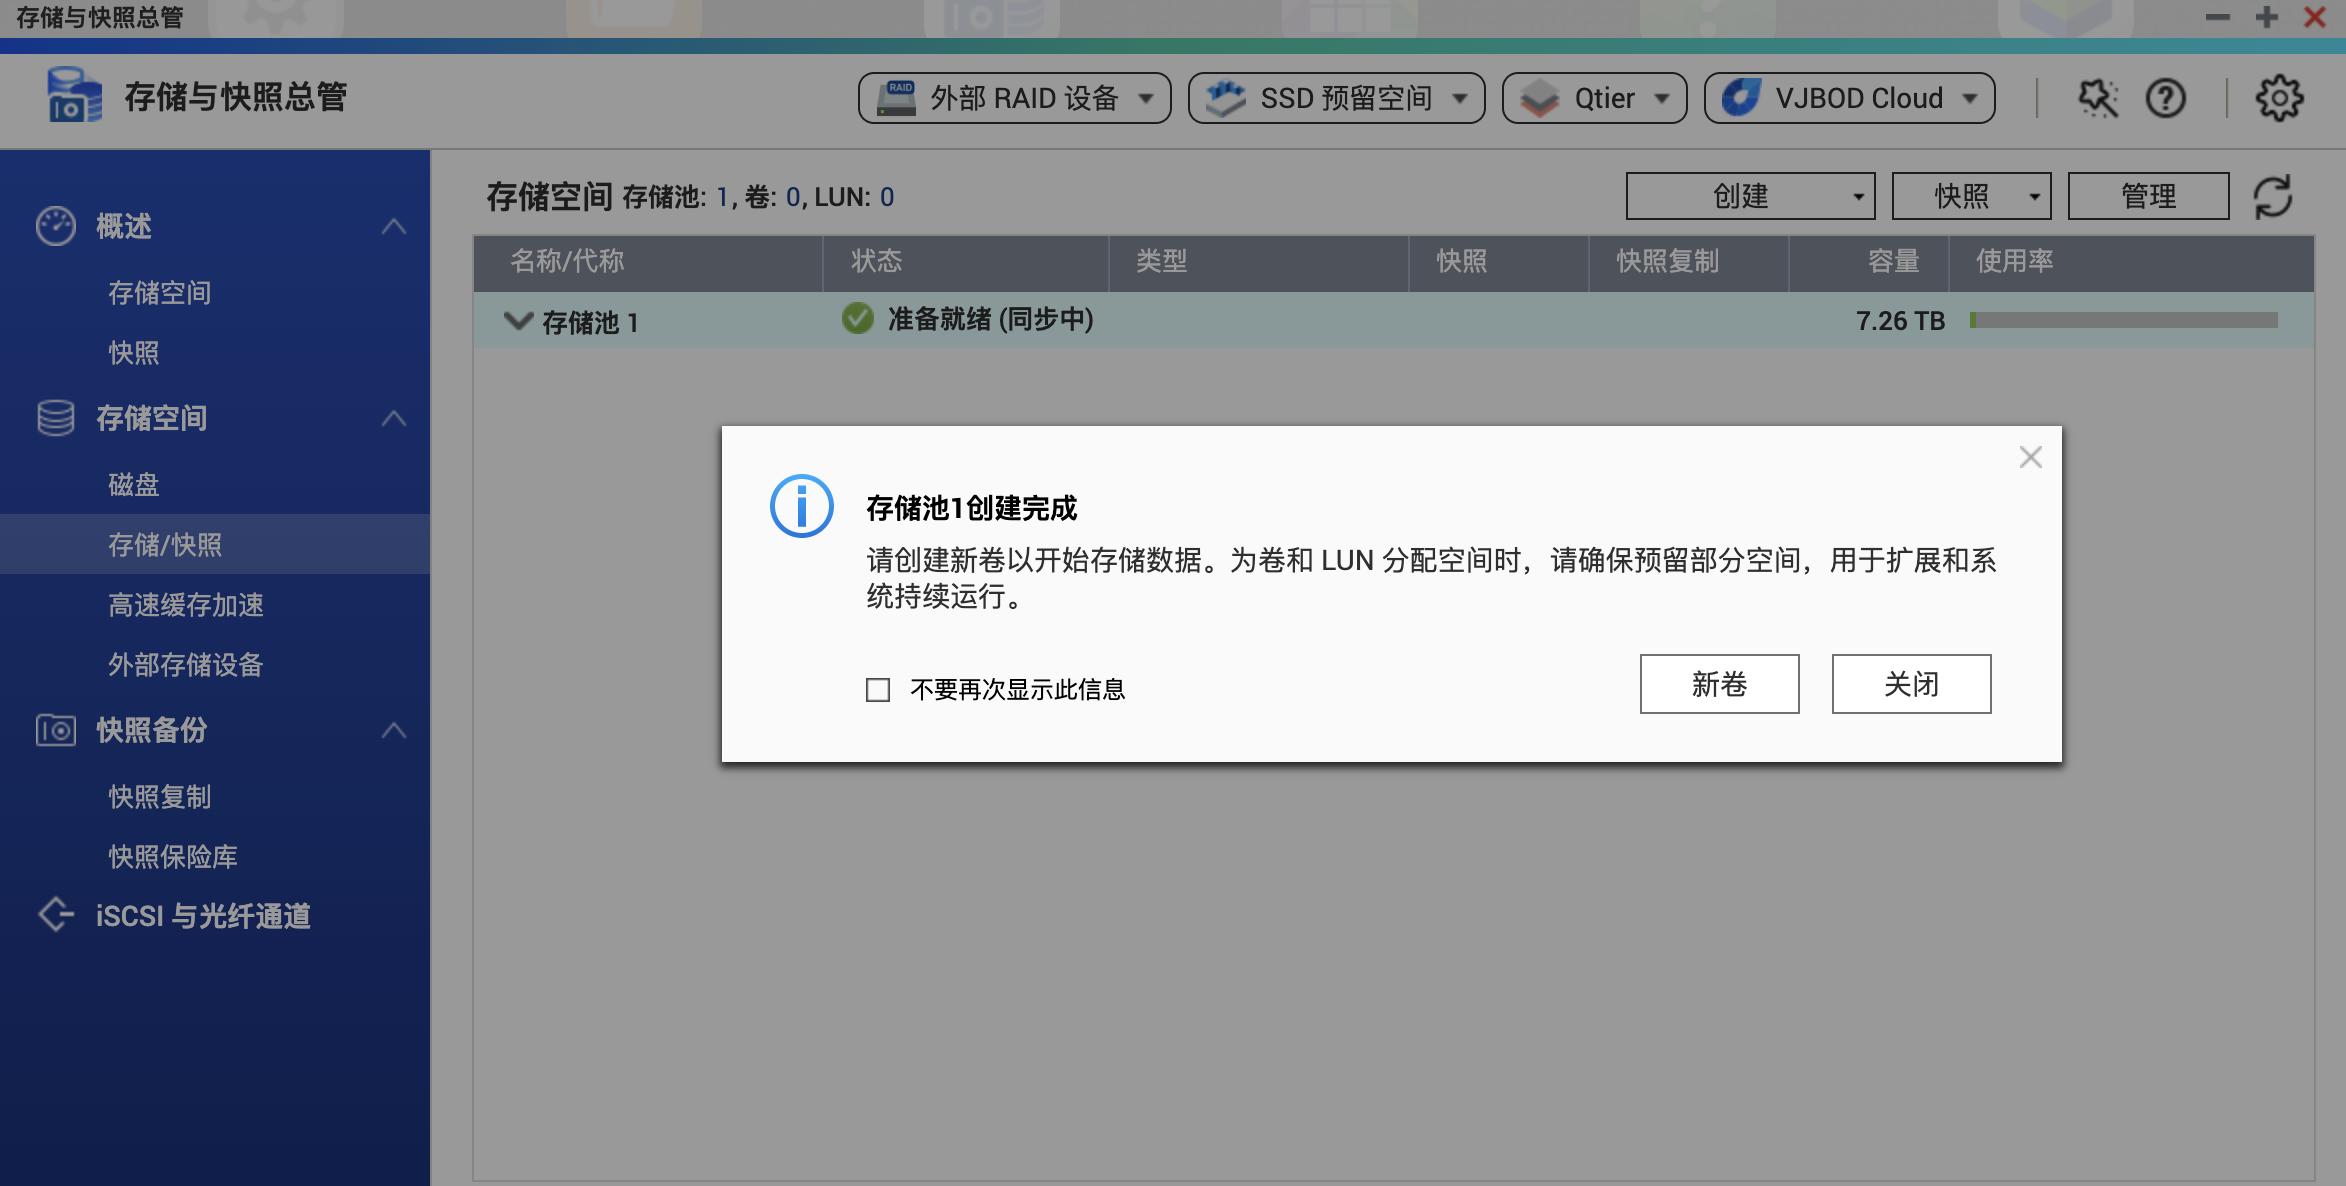Open the SSD 预留空间 dropdown
Viewport: 2346px width, 1186px height.
click(1335, 98)
